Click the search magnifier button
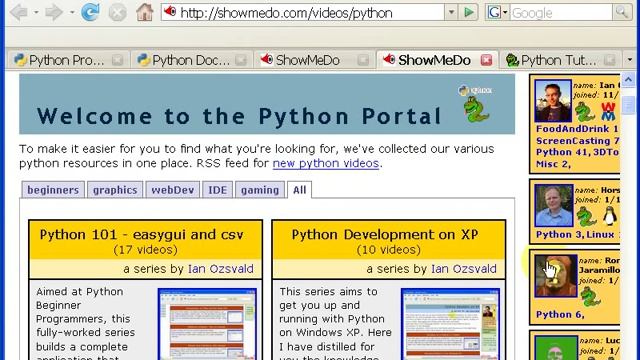 (622, 12)
